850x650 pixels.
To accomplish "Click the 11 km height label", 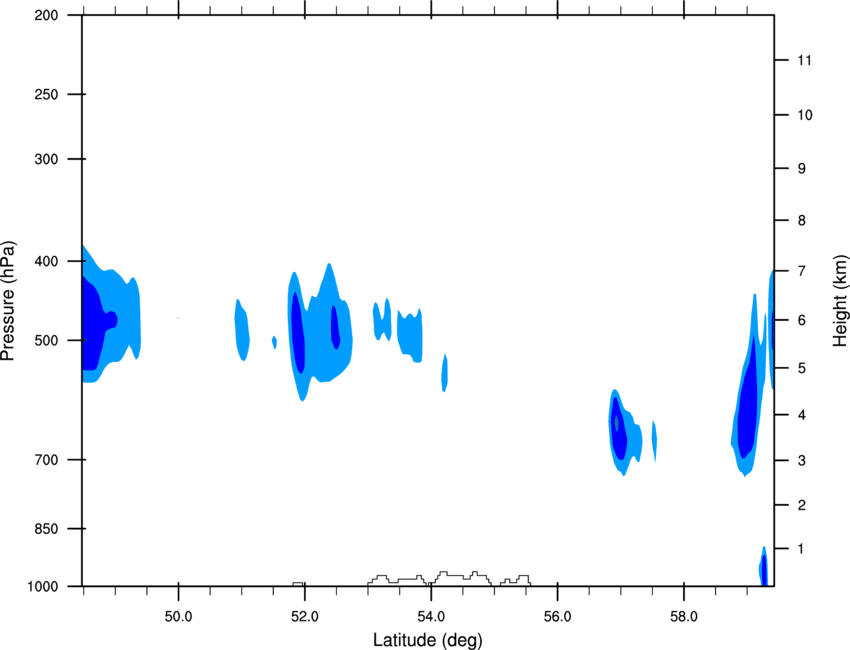I will point(804,60).
